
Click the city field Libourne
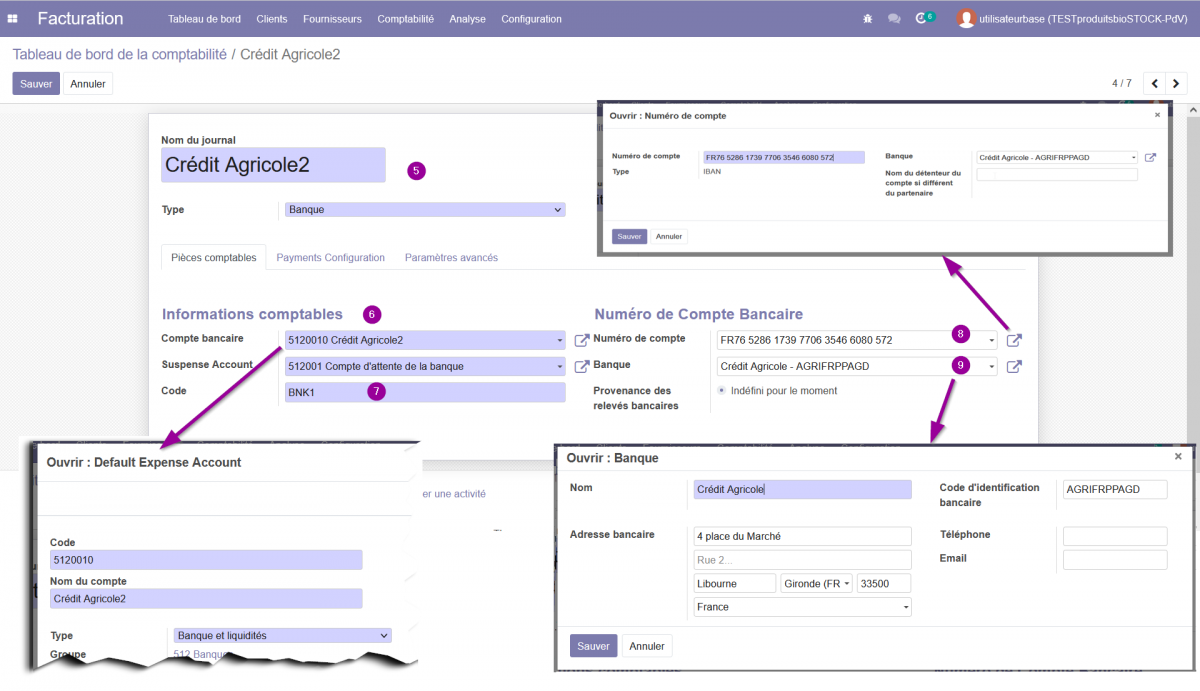point(735,583)
